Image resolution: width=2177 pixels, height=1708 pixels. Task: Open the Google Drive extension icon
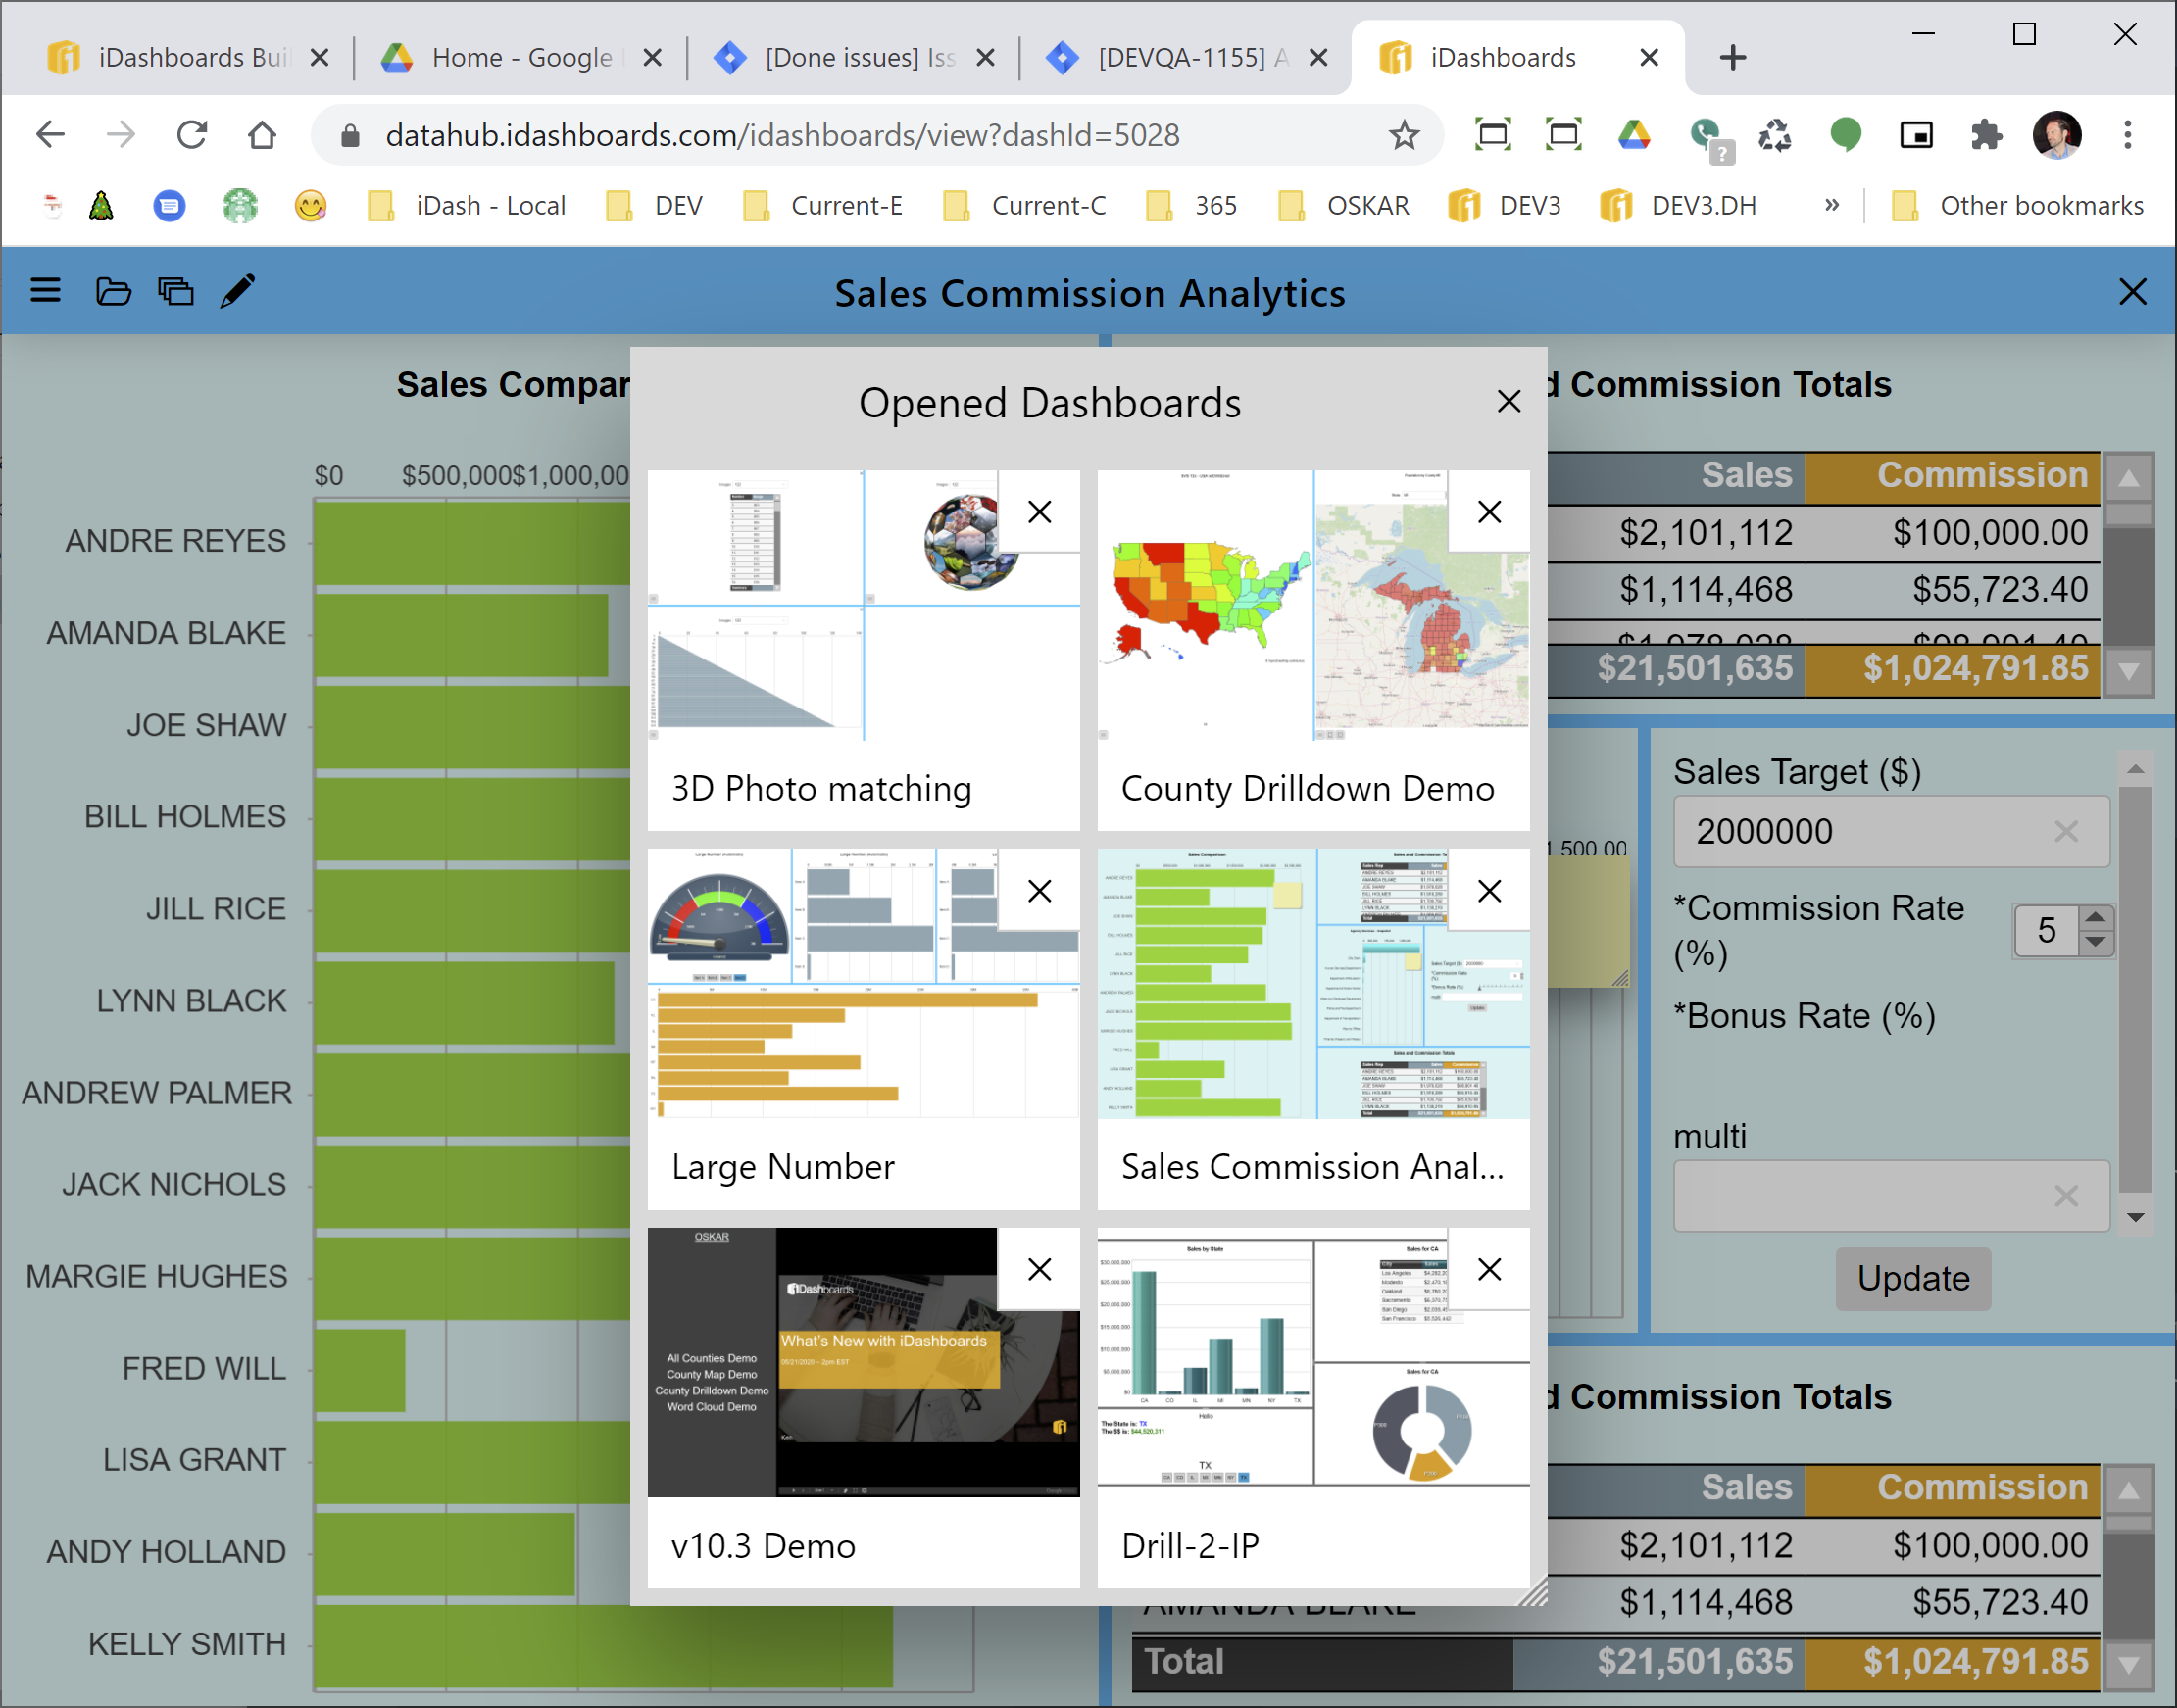coord(1634,134)
